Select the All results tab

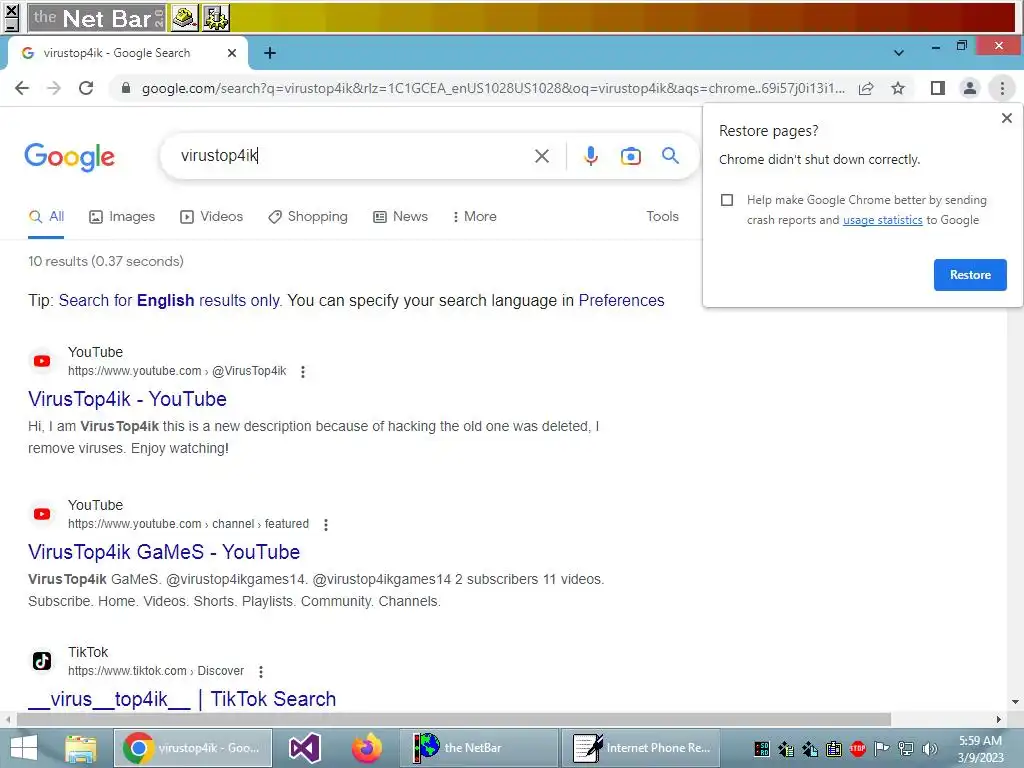click(x=46, y=216)
